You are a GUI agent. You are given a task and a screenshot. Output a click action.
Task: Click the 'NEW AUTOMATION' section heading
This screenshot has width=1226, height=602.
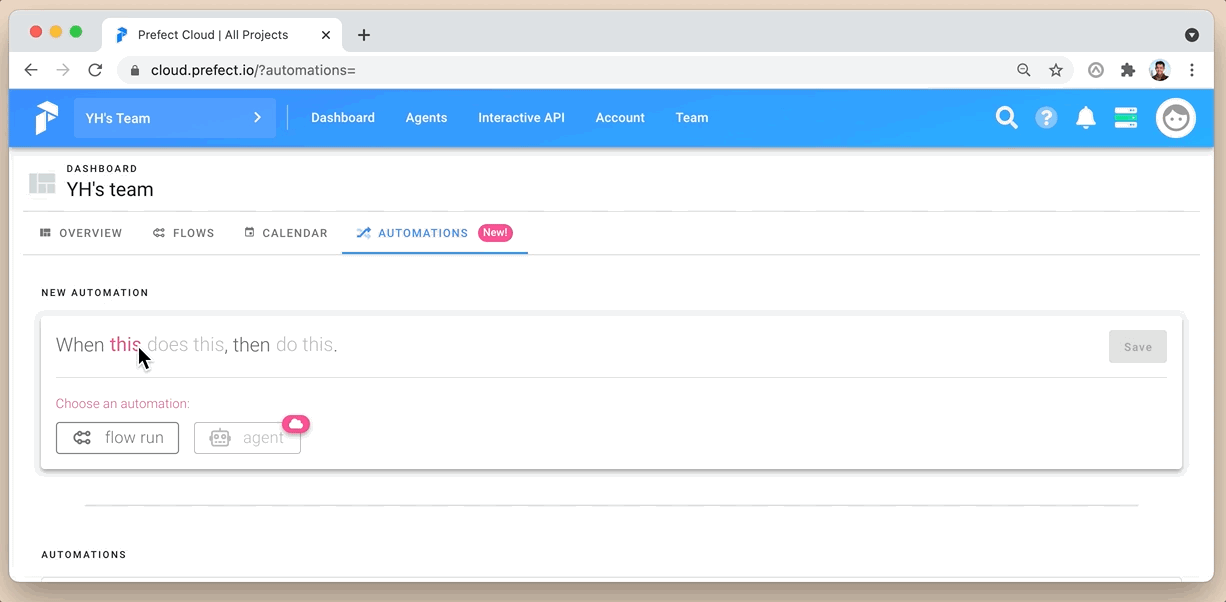click(95, 293)
